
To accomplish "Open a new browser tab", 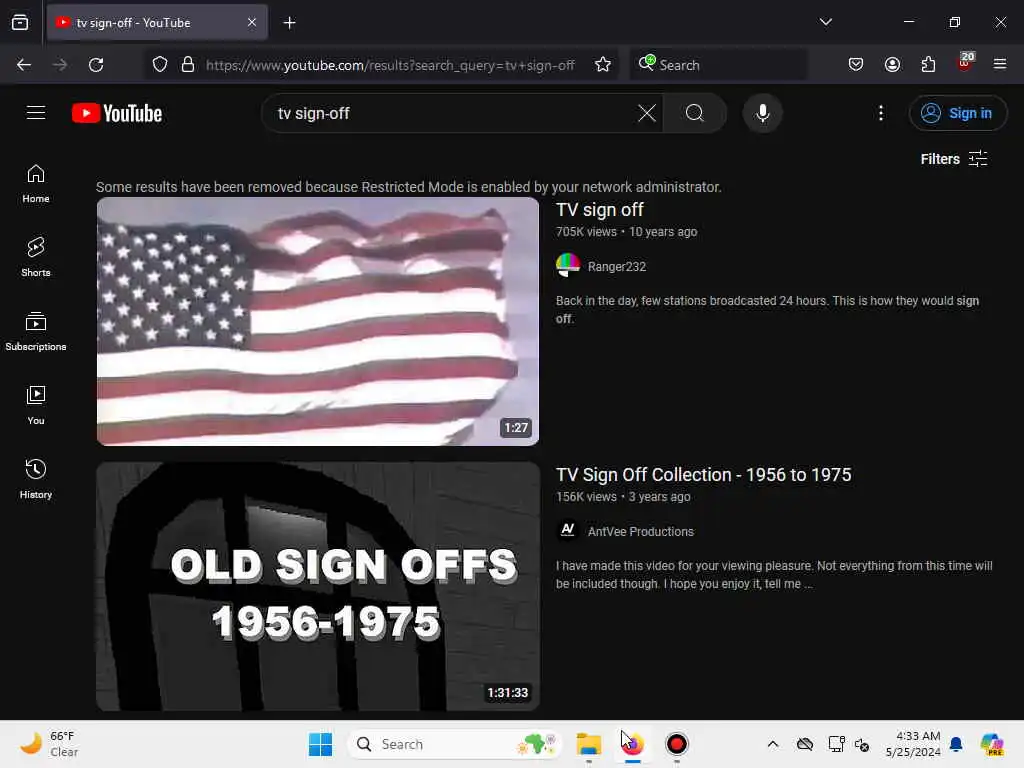I will 289,23.
